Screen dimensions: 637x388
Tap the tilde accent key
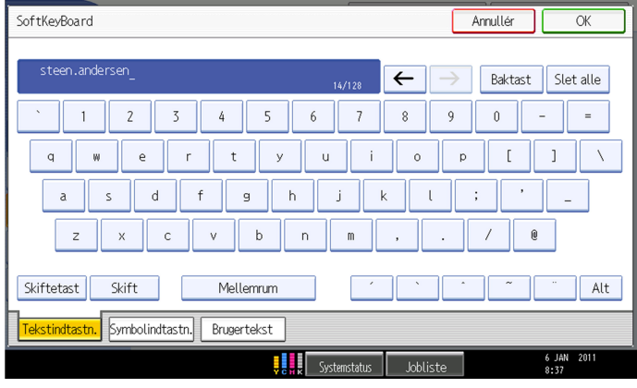[x=509, y=288]
